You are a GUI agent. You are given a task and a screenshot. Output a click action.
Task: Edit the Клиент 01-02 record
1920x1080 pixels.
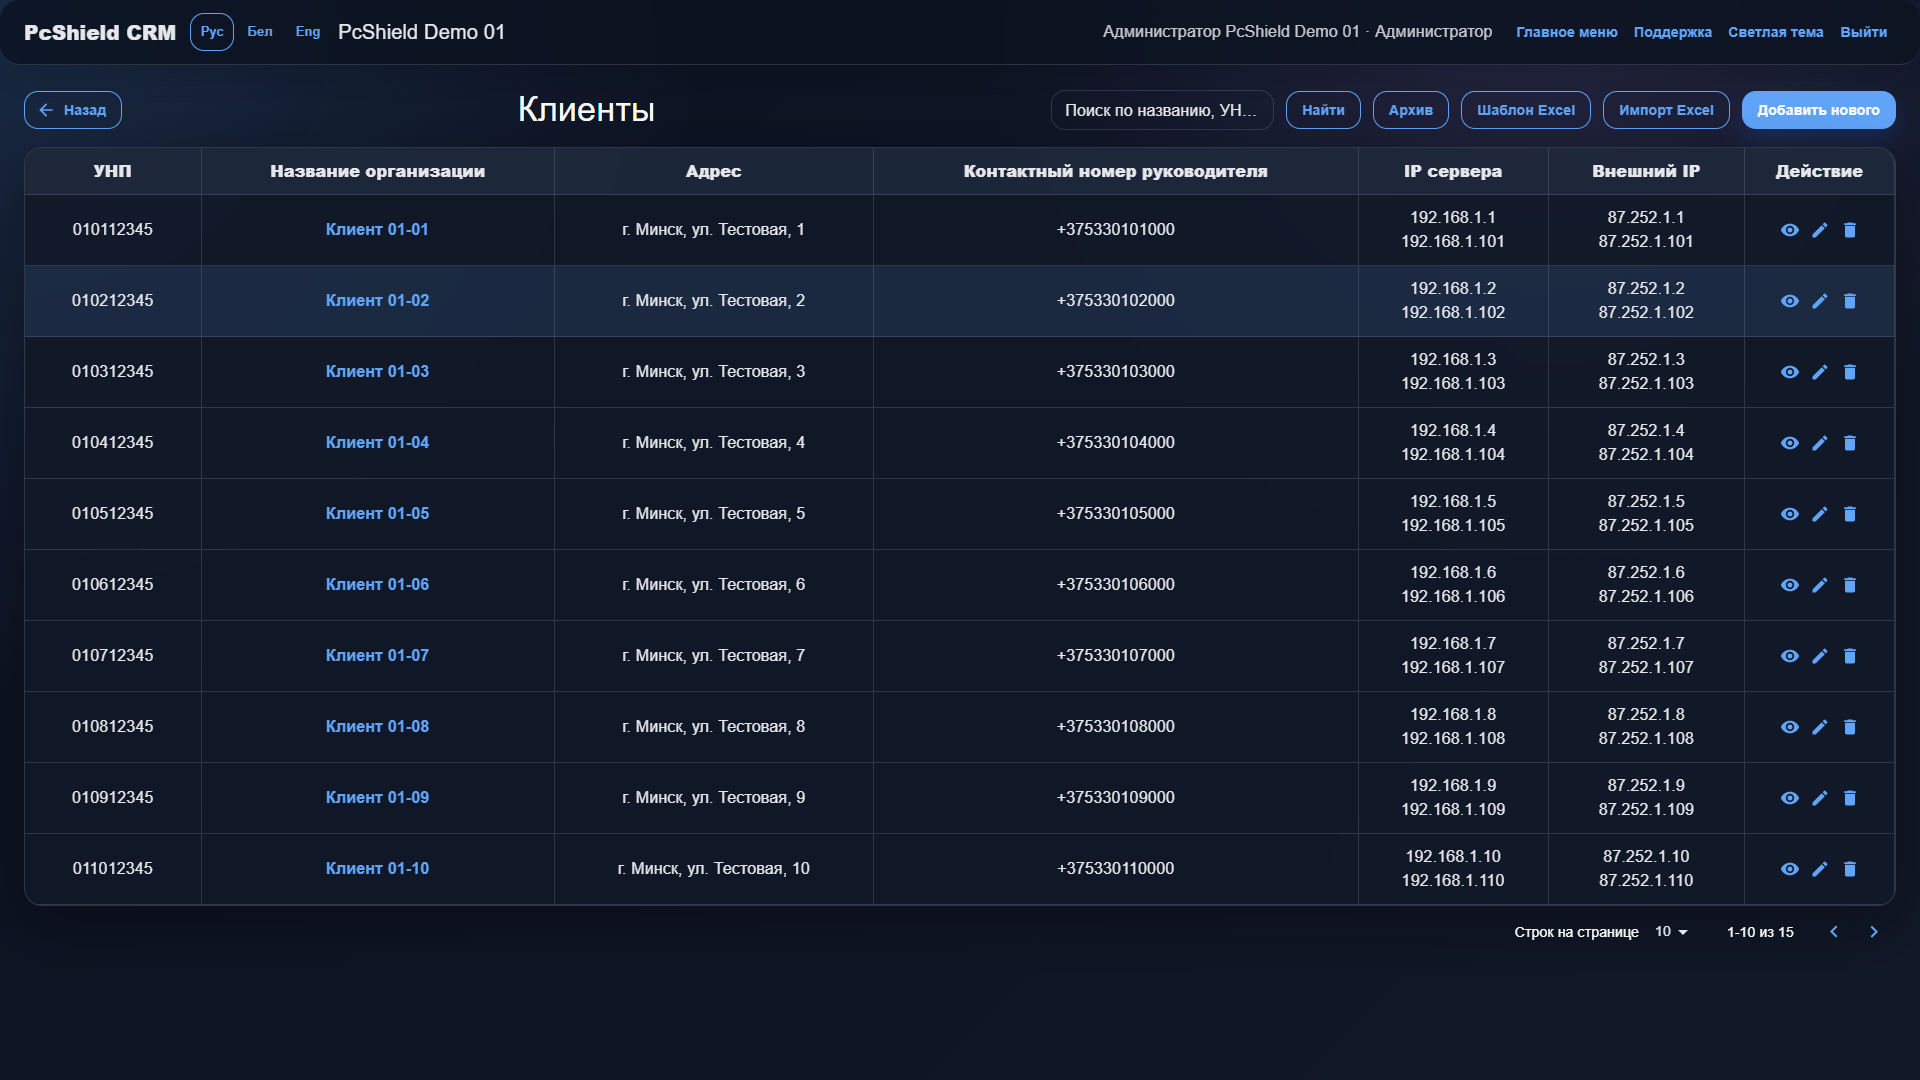click(x=1820, y=301)
